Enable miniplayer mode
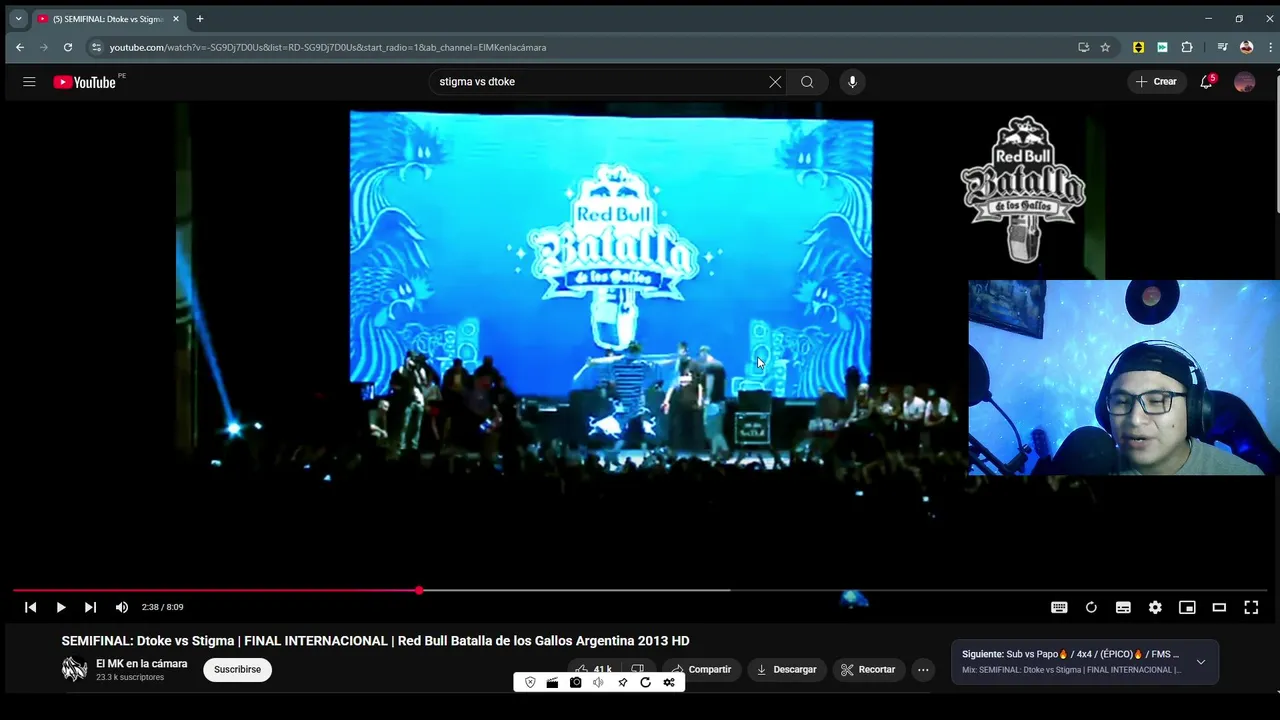The image size is (1280, 720). pyautogui.click(x=1187, y=607)
